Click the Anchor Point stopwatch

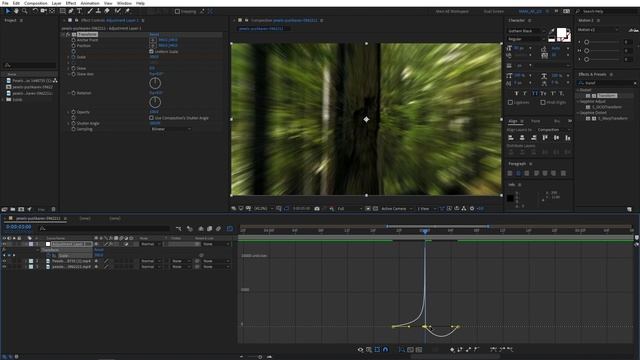tap(73, 40)
